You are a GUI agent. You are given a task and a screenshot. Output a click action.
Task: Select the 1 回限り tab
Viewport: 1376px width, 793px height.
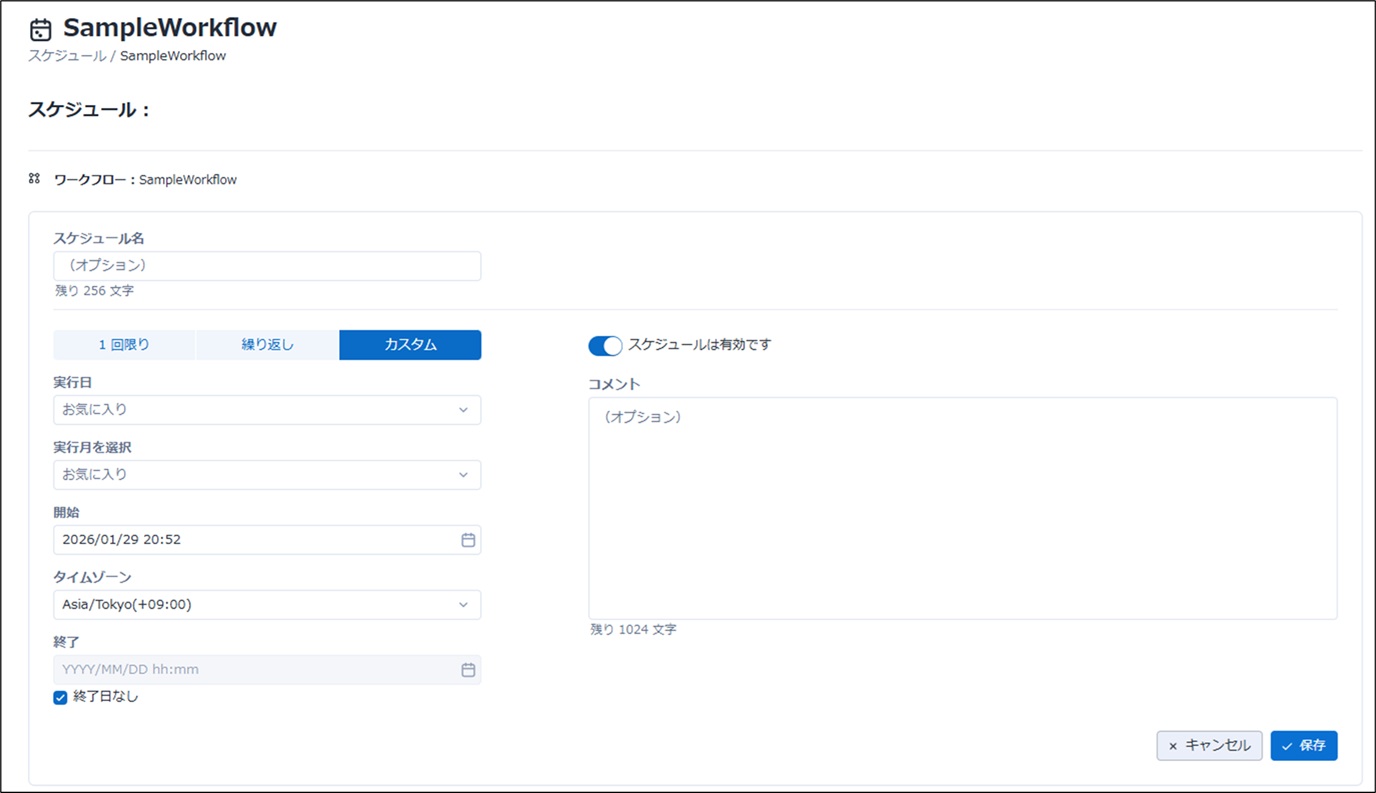pos(124,345)
